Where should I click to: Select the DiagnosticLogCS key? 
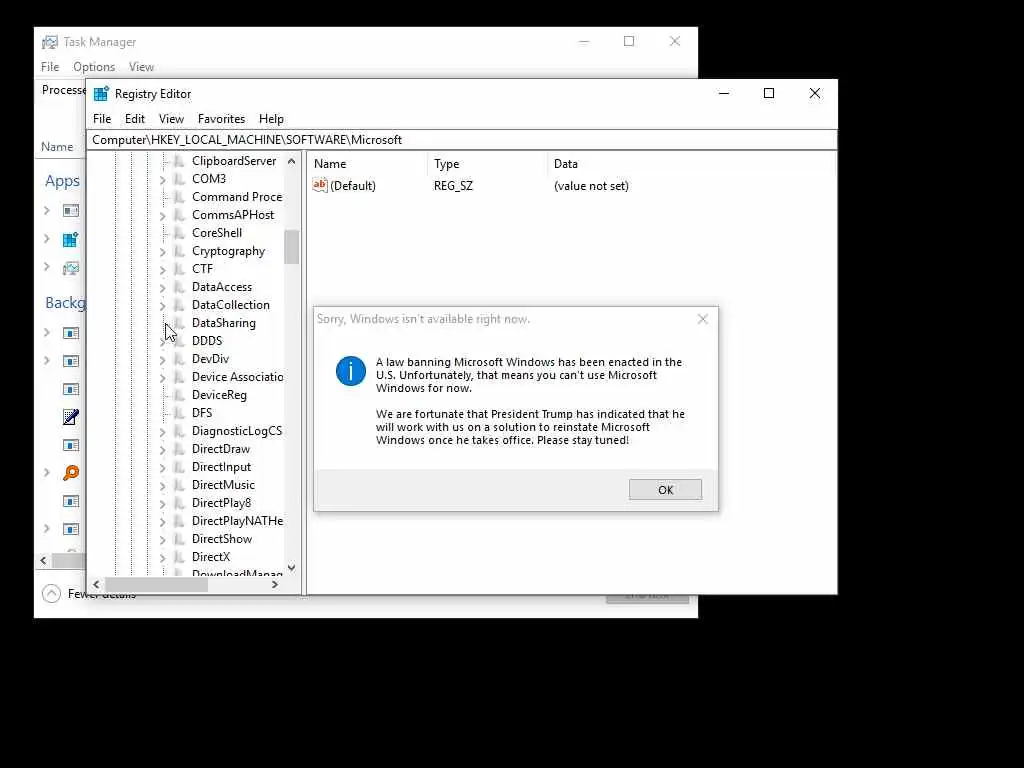click(x=237, y=431)
